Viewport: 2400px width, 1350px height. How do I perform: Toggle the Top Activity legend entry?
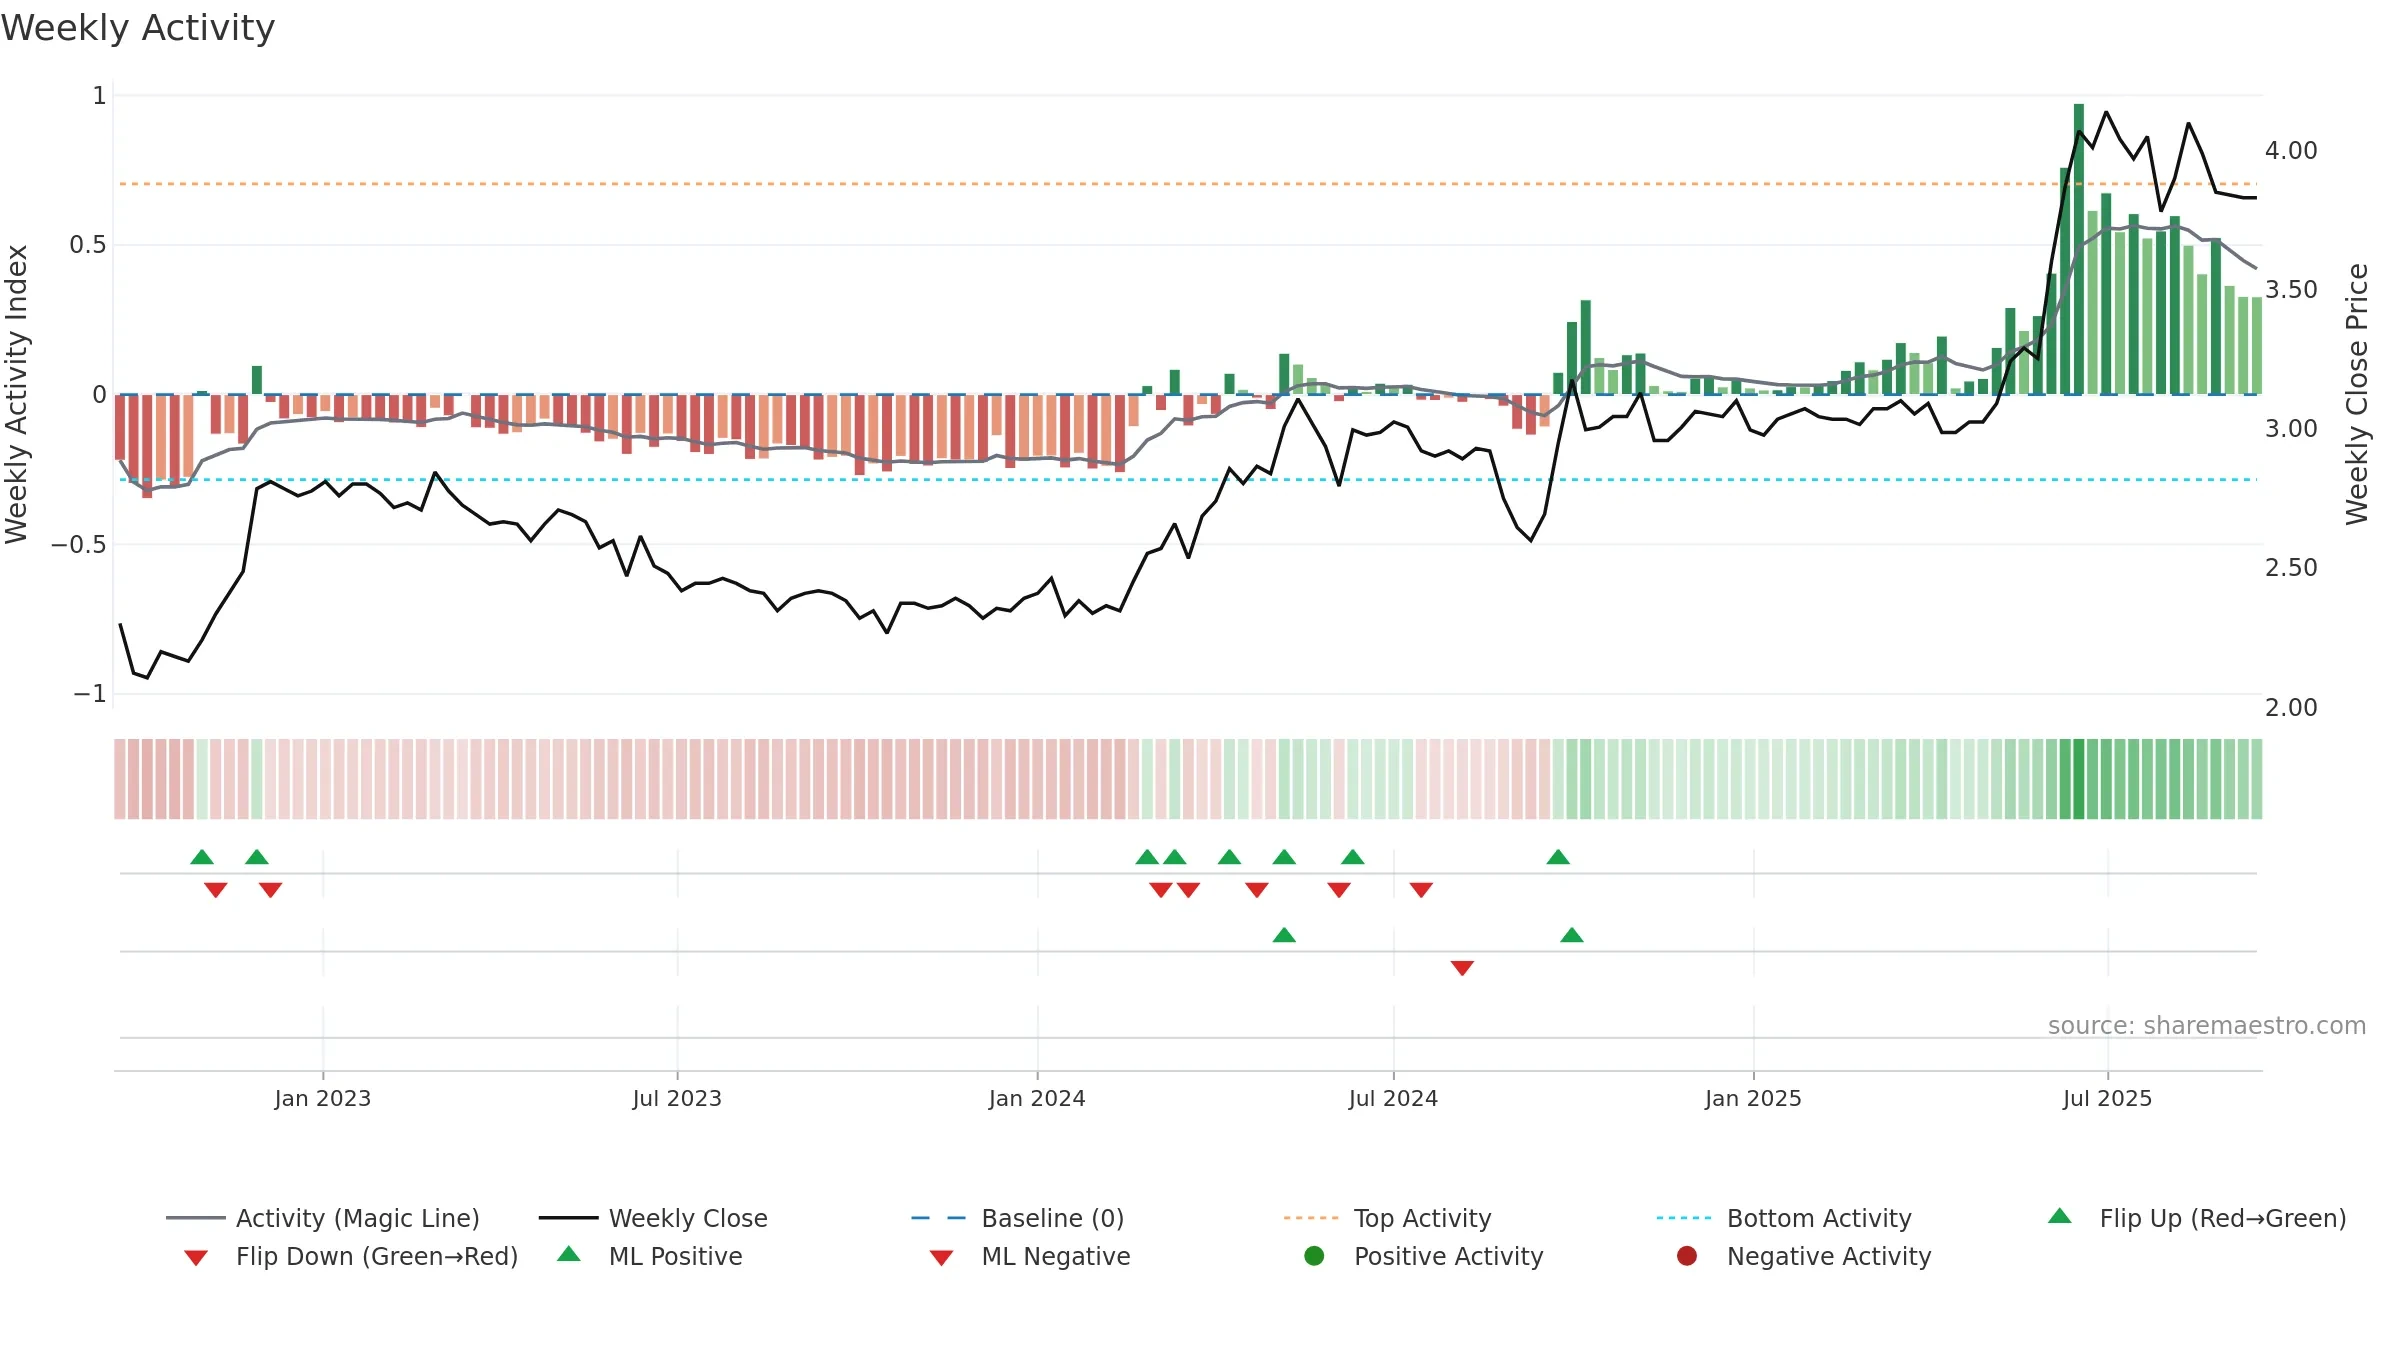1387,1218
